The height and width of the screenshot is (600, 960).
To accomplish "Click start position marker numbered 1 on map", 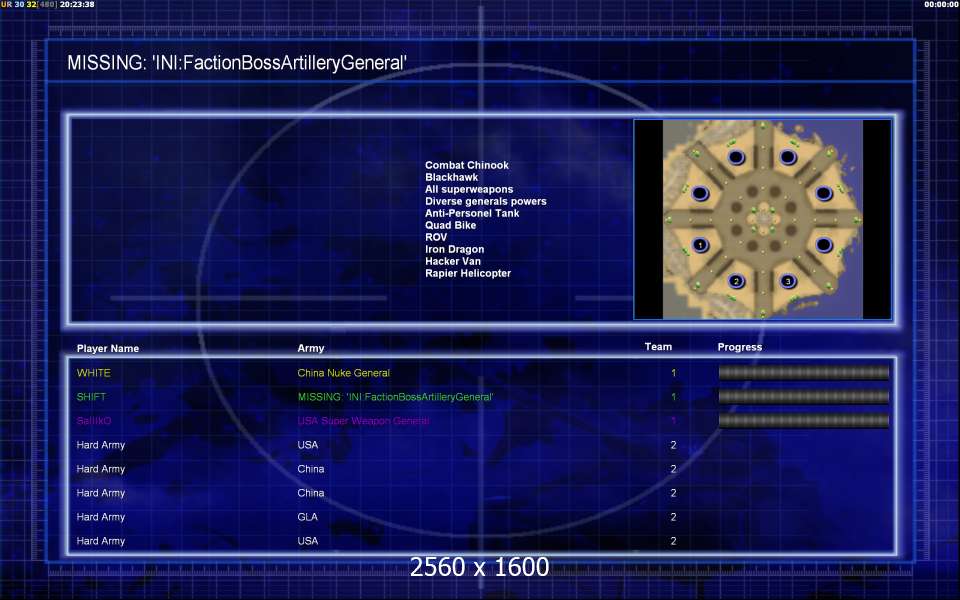I will [700, 245].
